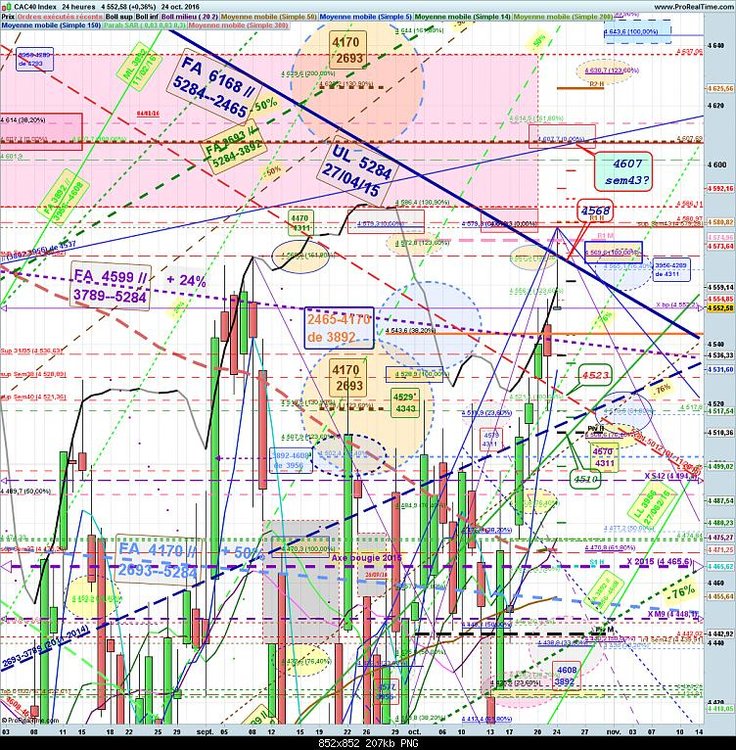
Task: Click the 4 531,60 price axis label
Action: pos(720,370)
